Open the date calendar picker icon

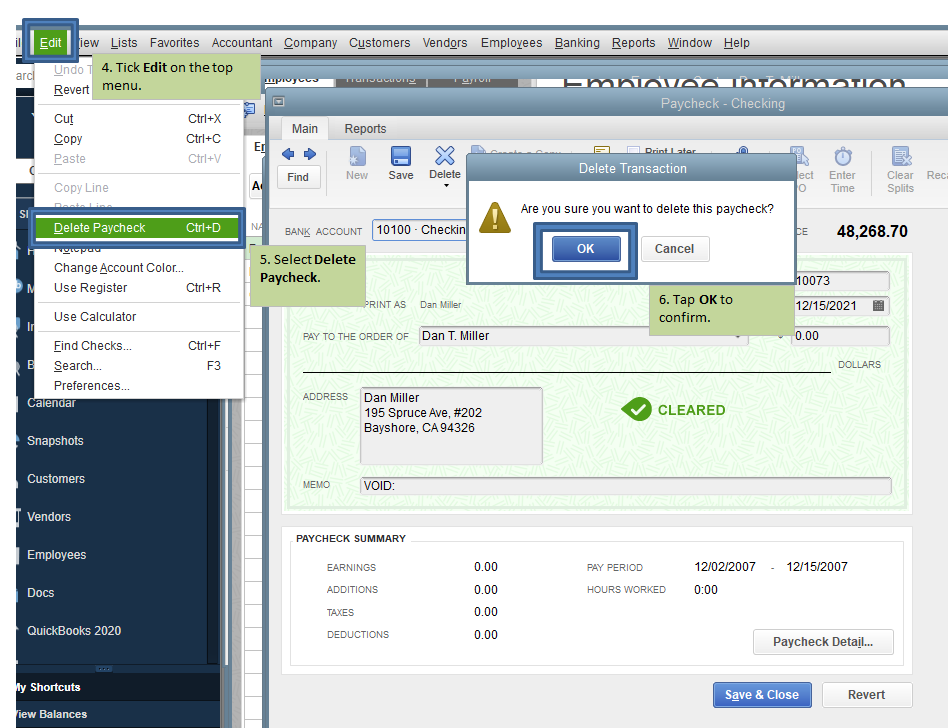pyautogui.click(x=878, y=305)
